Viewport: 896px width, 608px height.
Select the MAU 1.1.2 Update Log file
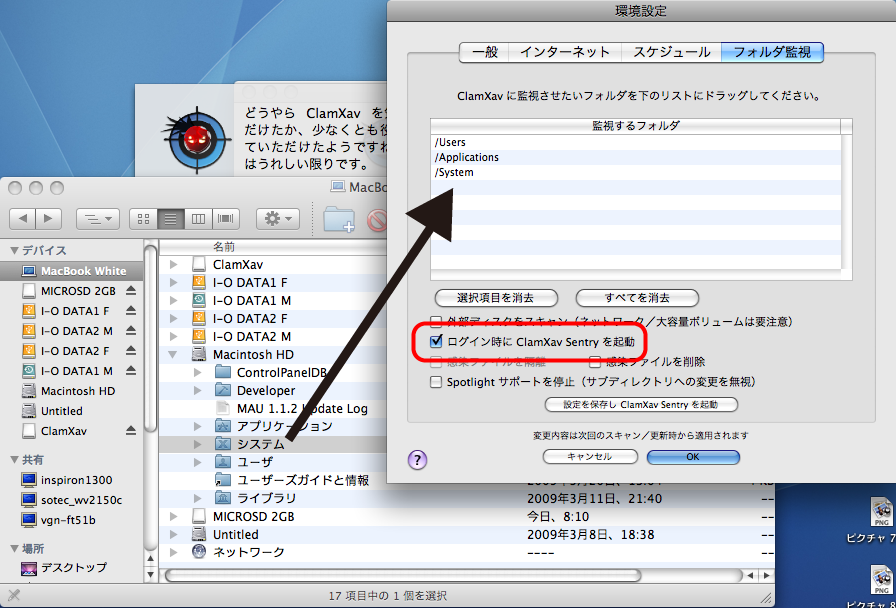(273, 409)
